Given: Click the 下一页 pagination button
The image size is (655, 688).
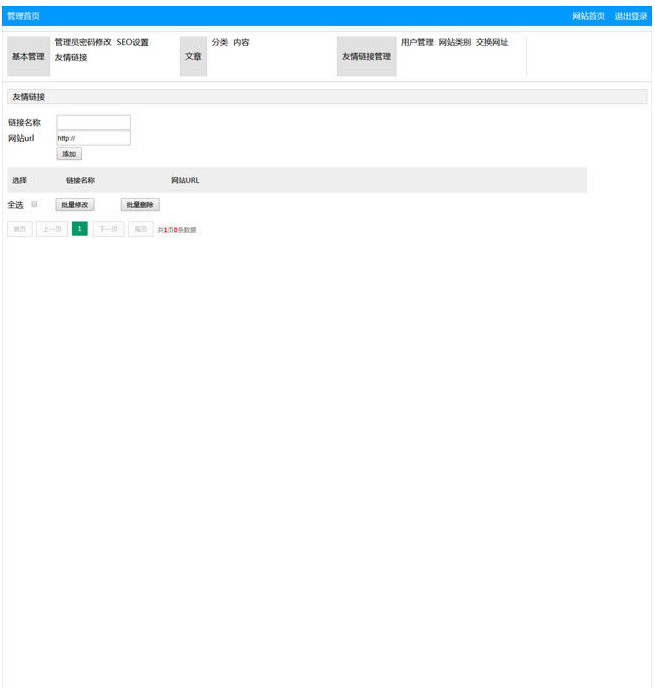Looking at the screenshot, I should (x=108, y=229).
